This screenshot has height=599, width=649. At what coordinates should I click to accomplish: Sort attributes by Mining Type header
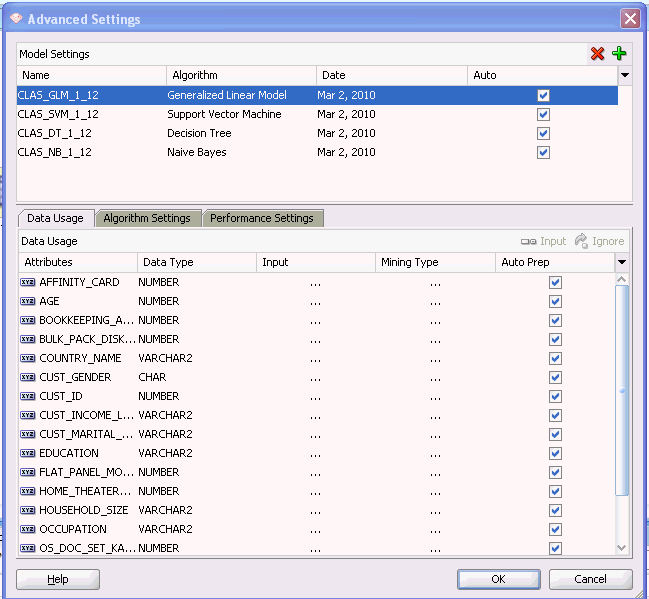[435, 262]
